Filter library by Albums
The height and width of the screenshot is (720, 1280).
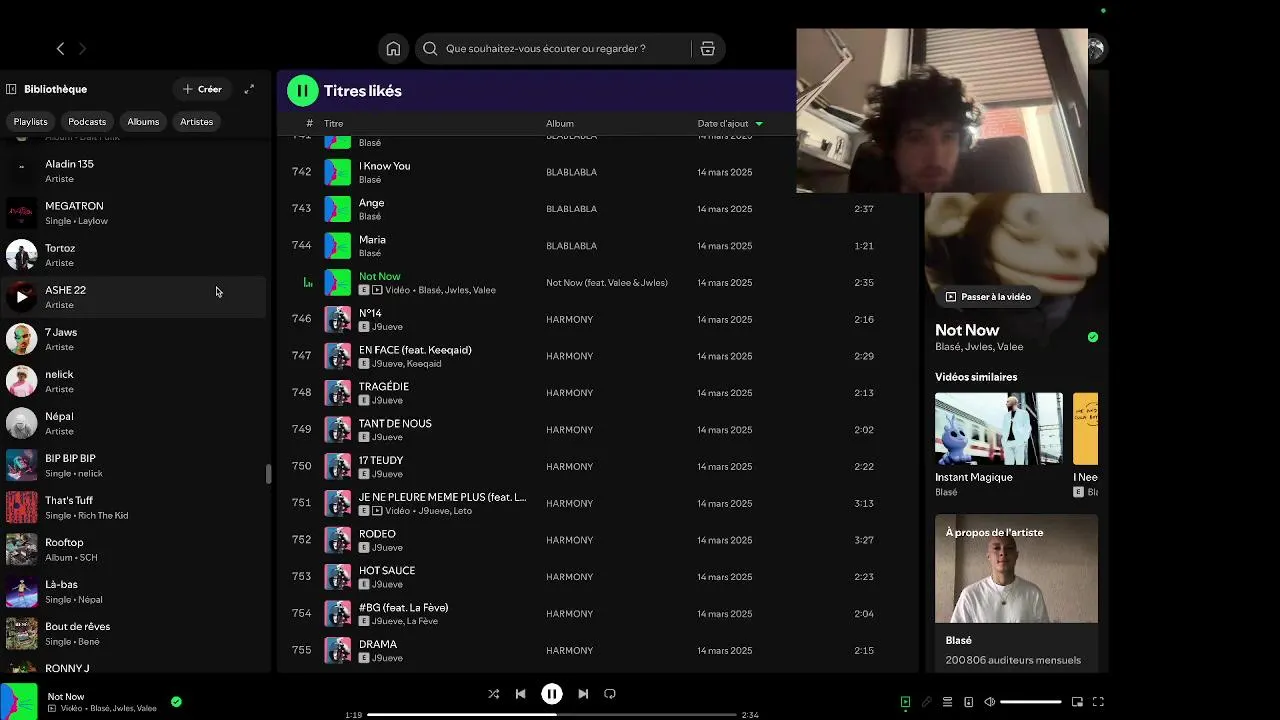(x=143, y=121)
